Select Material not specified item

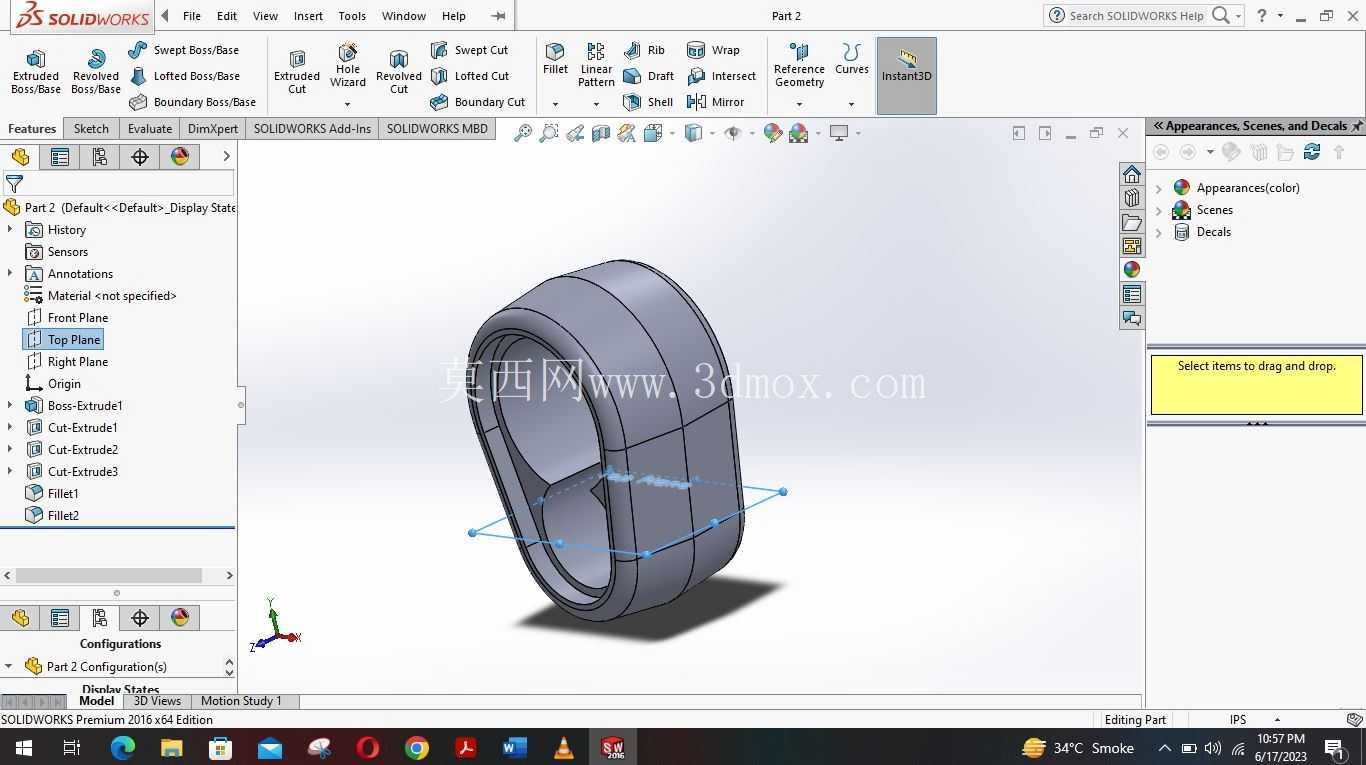pyautogui.click(x=100, y=296)
